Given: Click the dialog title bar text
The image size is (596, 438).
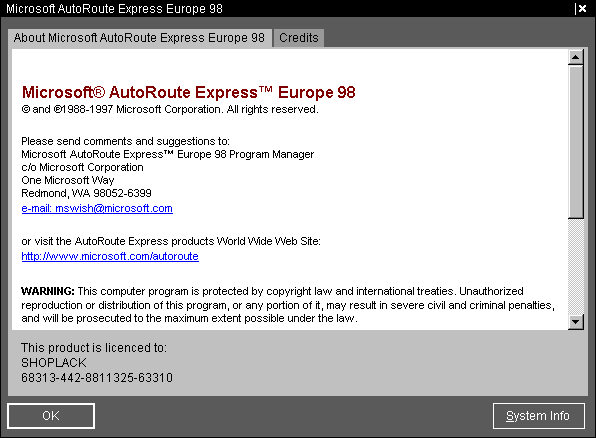Looking at the screenshot, I should point(114,8).
